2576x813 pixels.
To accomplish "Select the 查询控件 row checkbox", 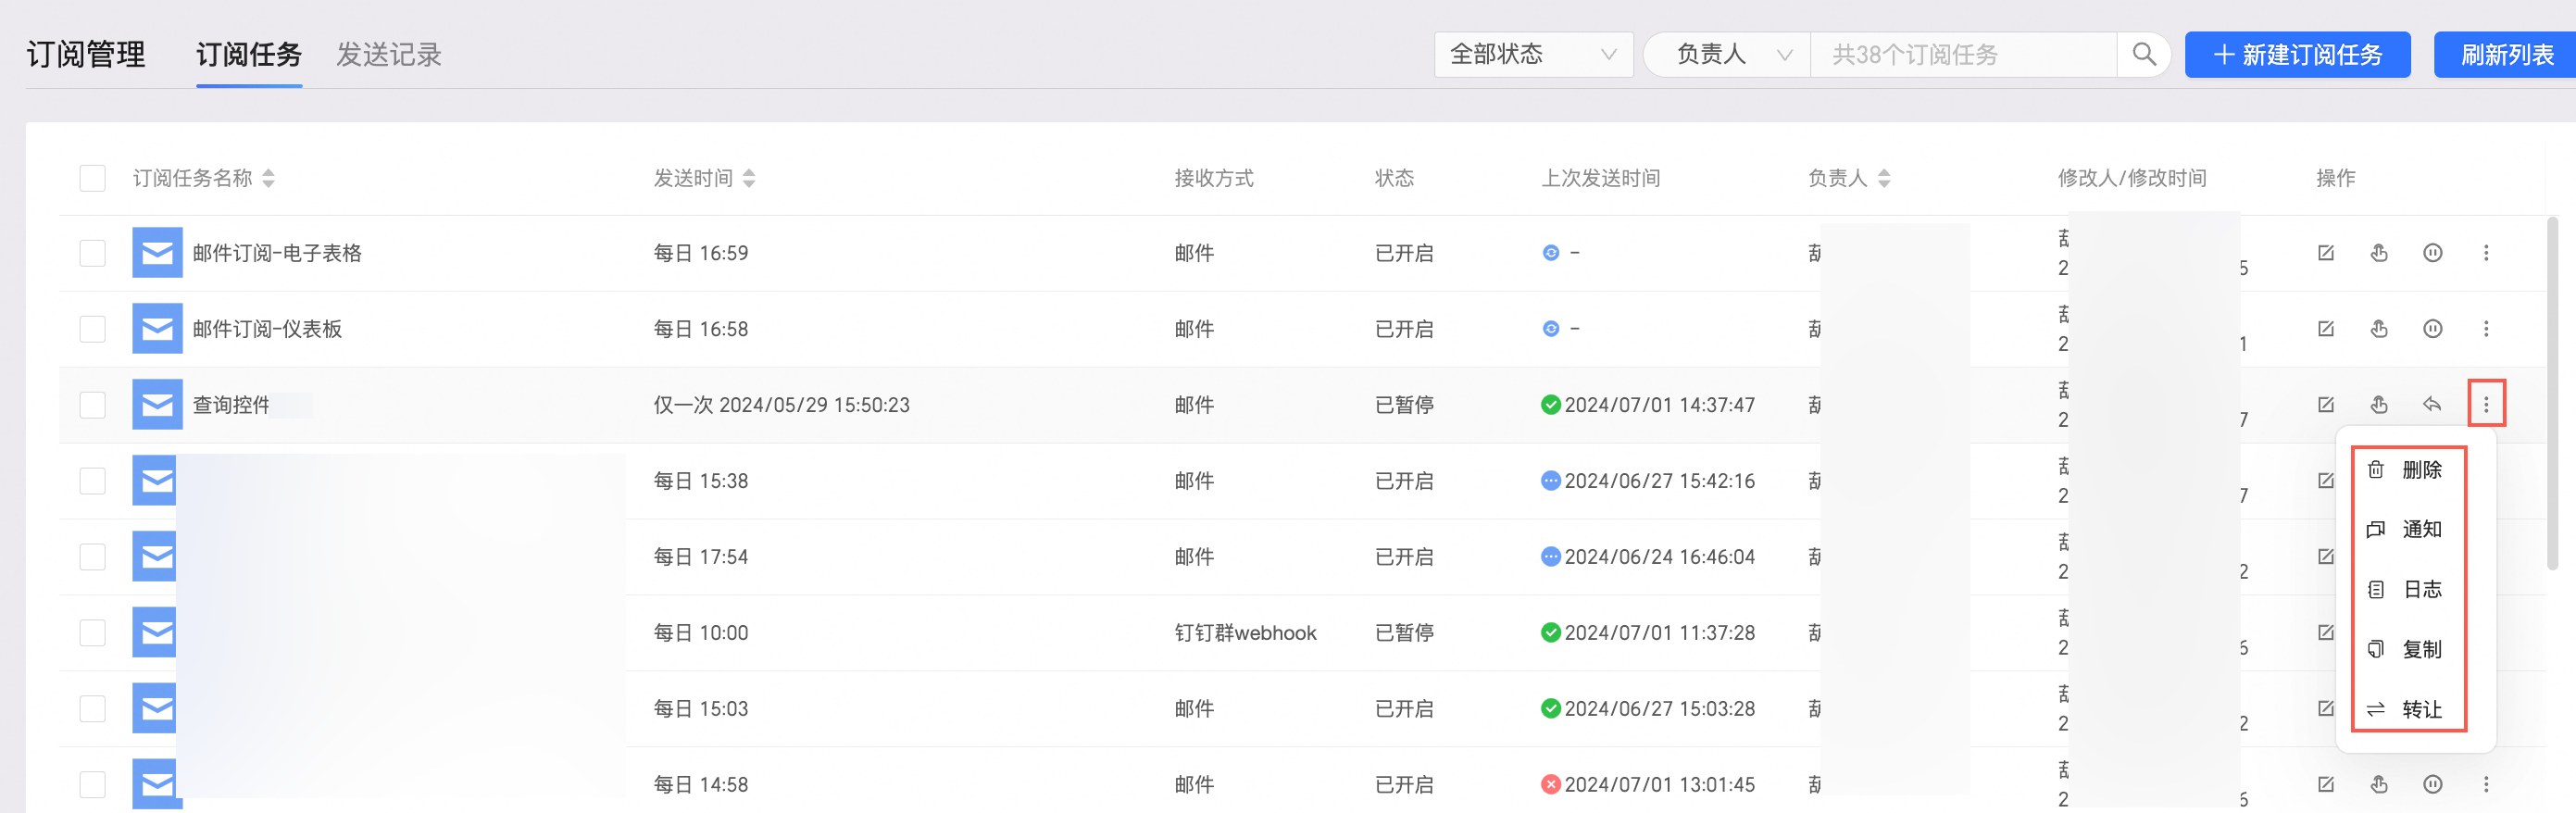I will coord(93,405).
